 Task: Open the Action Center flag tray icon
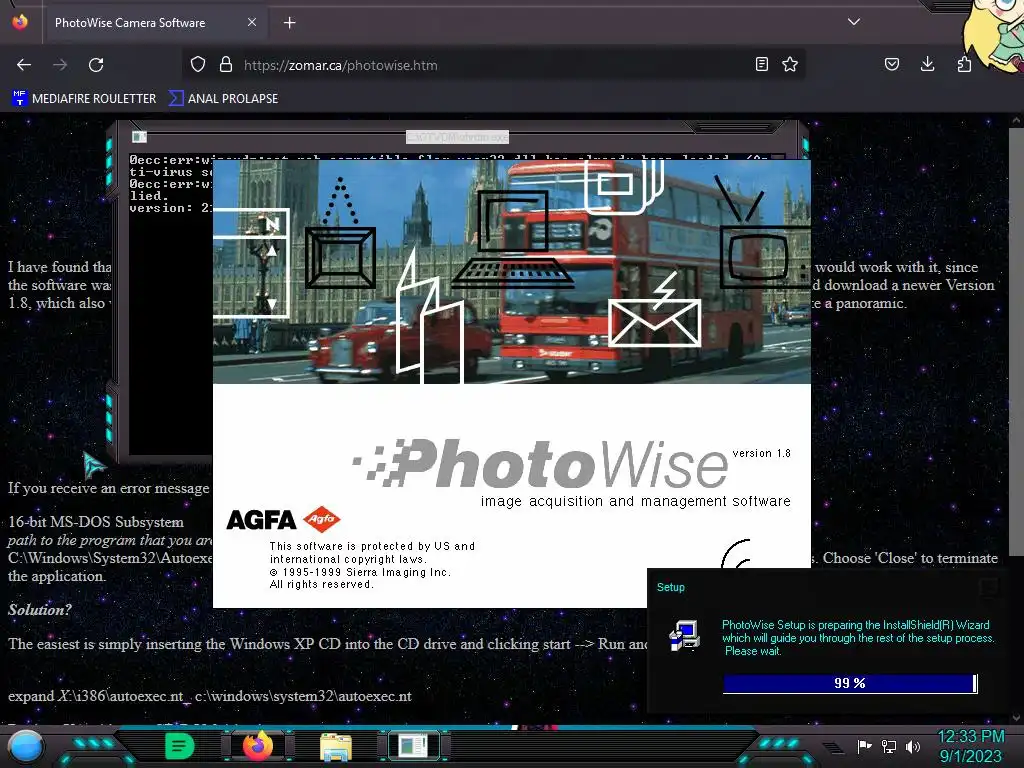coord(865,746)
